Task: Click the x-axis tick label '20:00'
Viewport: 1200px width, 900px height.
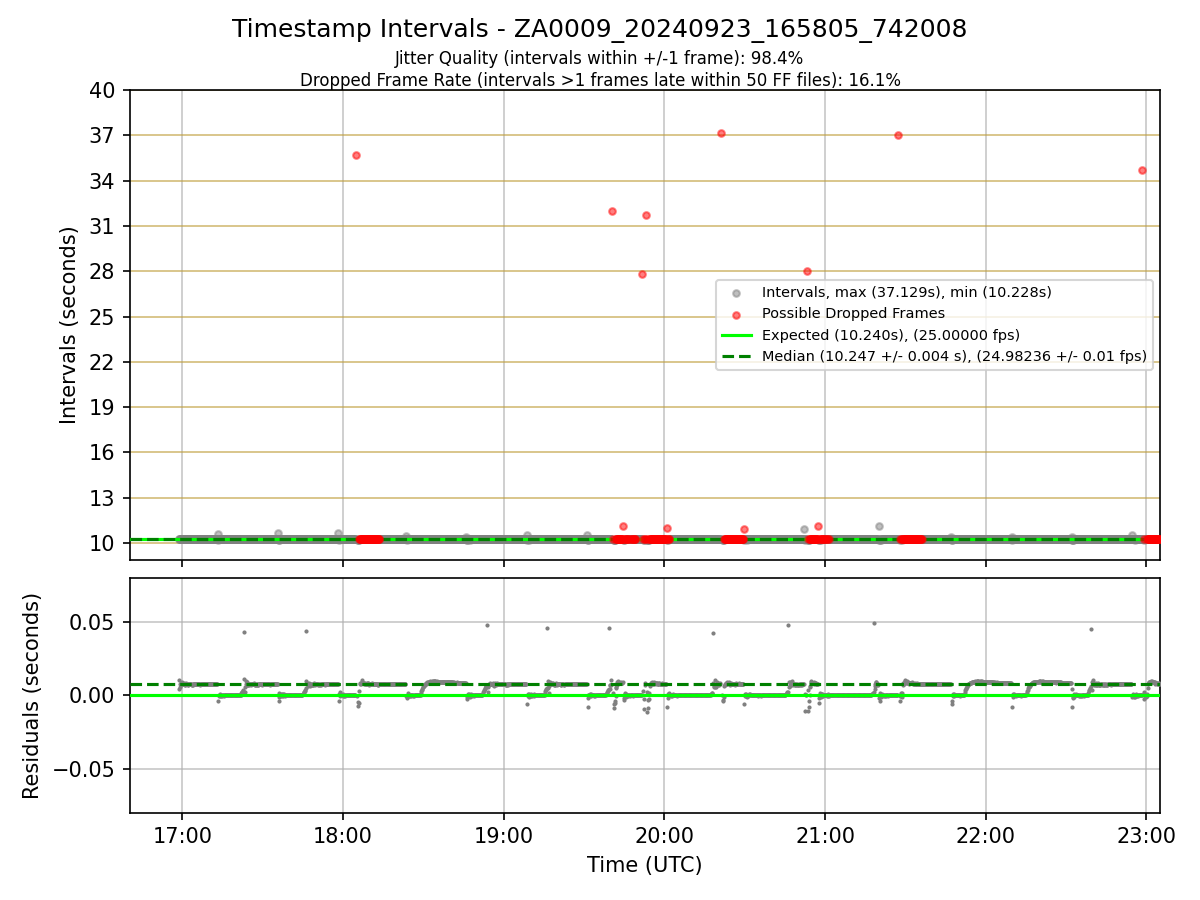Action: pos(664,834)
